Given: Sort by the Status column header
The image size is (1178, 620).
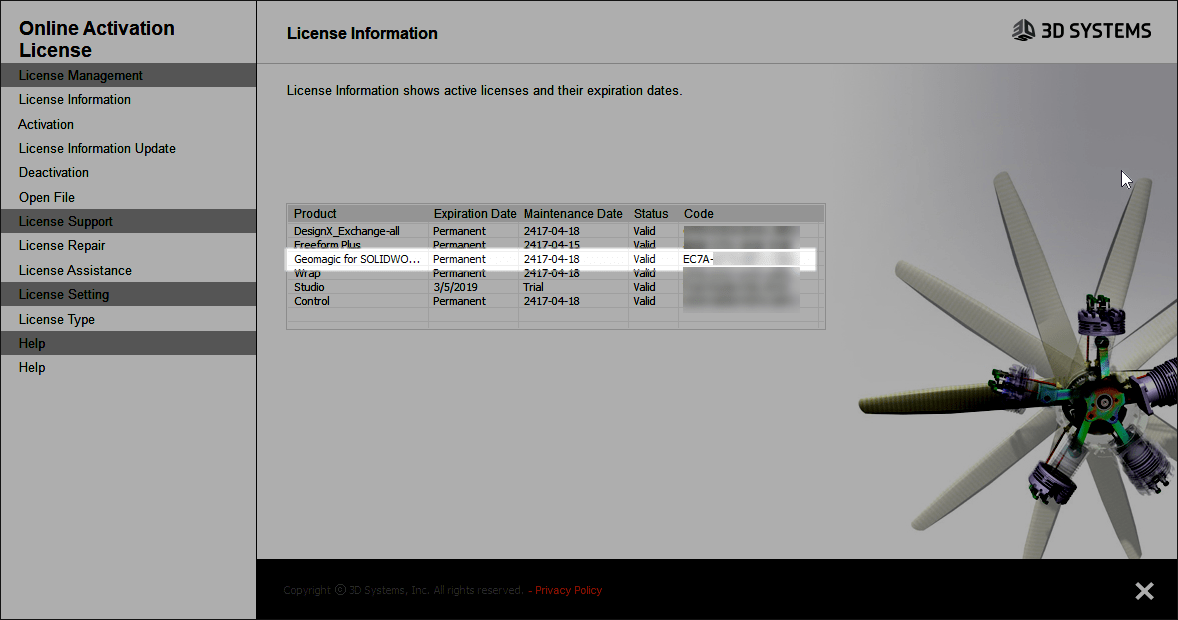Looking at the screenshot, I should pyautogui.click(x=653, y=213).
